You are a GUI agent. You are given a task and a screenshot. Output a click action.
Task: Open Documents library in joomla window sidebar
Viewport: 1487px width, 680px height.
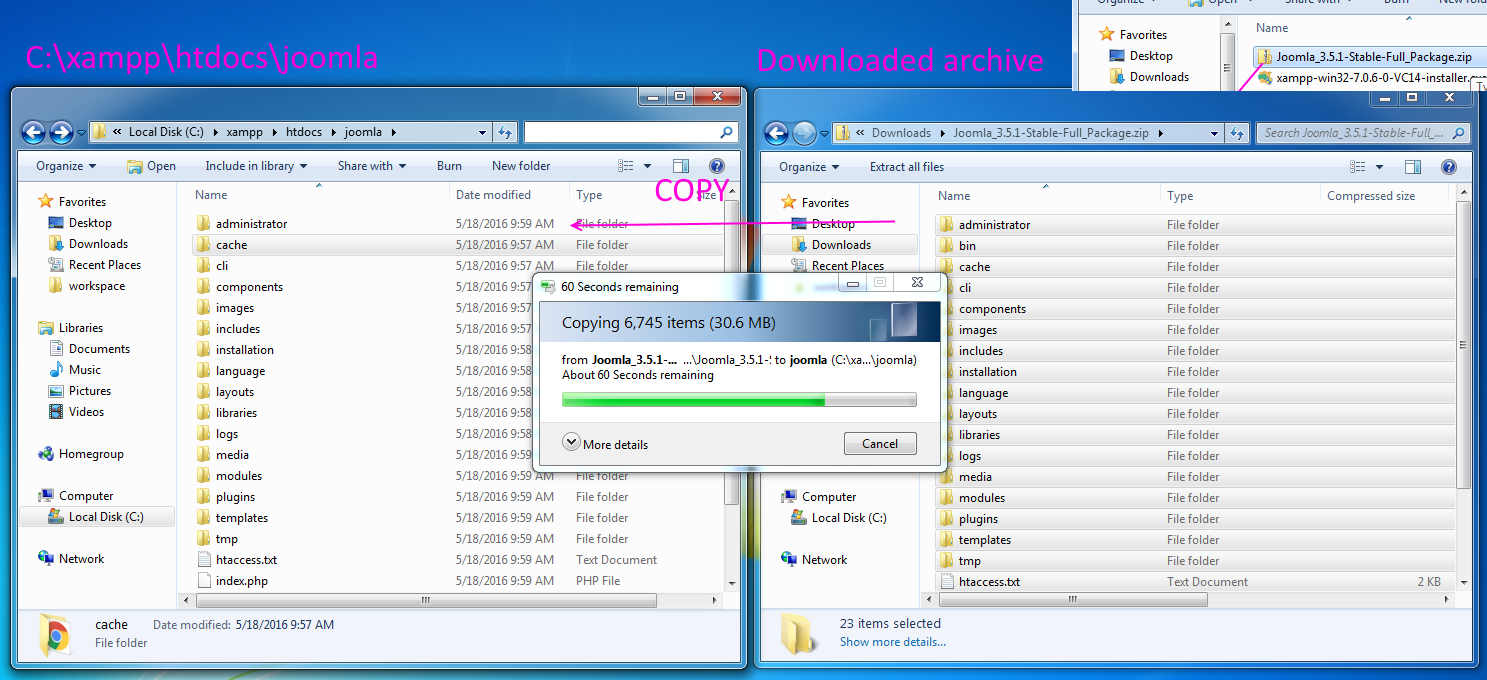click(x=99, y=349)
